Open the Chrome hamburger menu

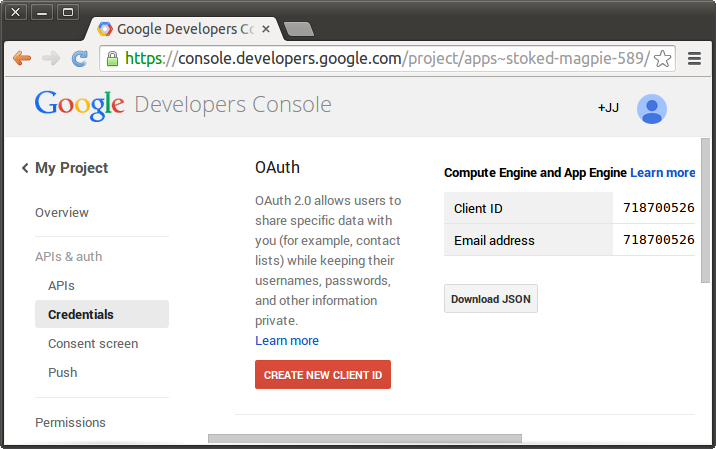click(694, 58)
